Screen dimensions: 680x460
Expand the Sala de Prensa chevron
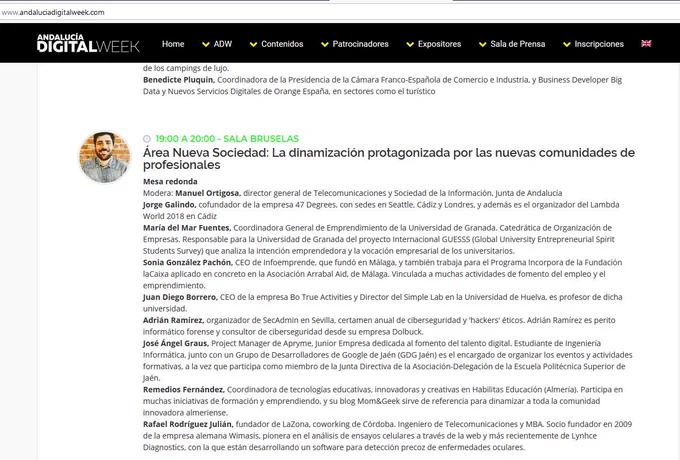[x=483, y=44]
